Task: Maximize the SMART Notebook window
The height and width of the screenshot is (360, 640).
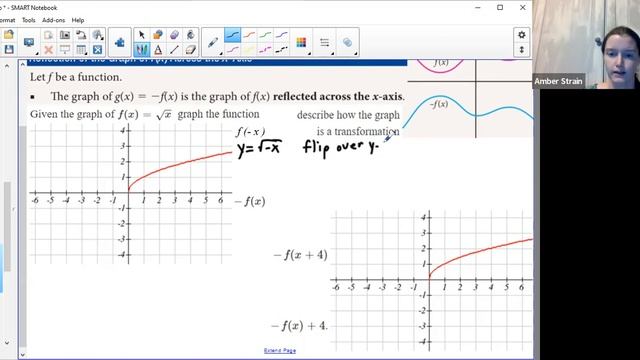Action: [x=500, y=7]
